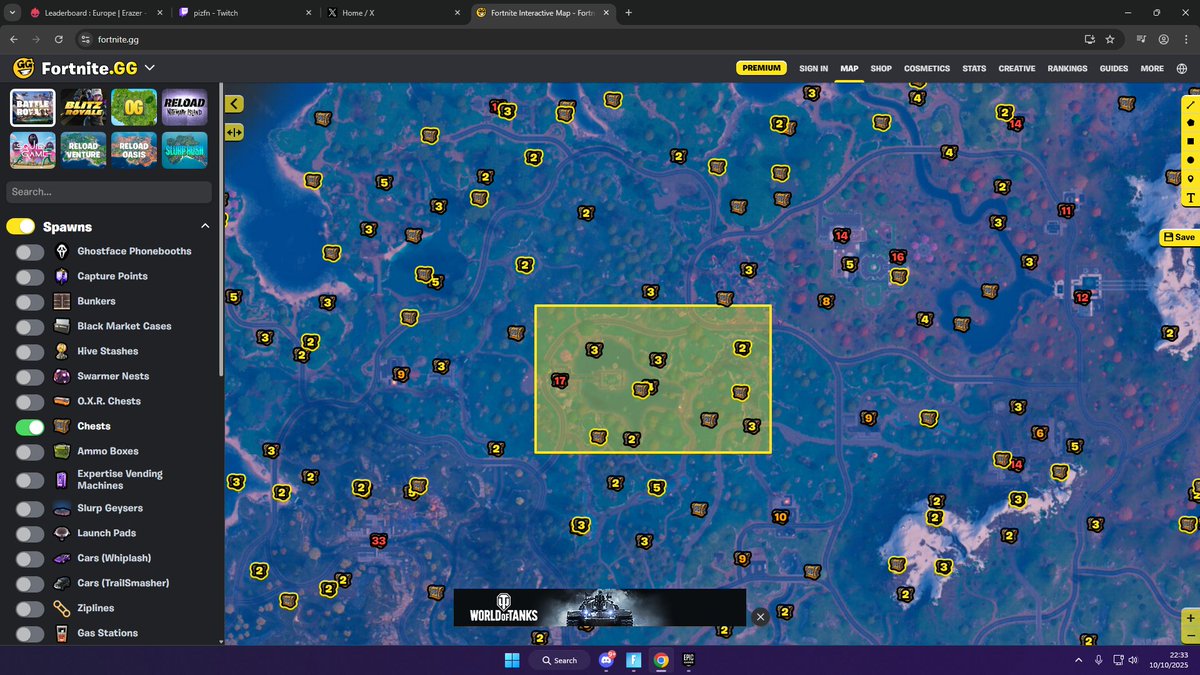The width and height of the screenshot is (1200, 675).
Task: Select the map pin marker tool
Action: (x=1190, y=179)
